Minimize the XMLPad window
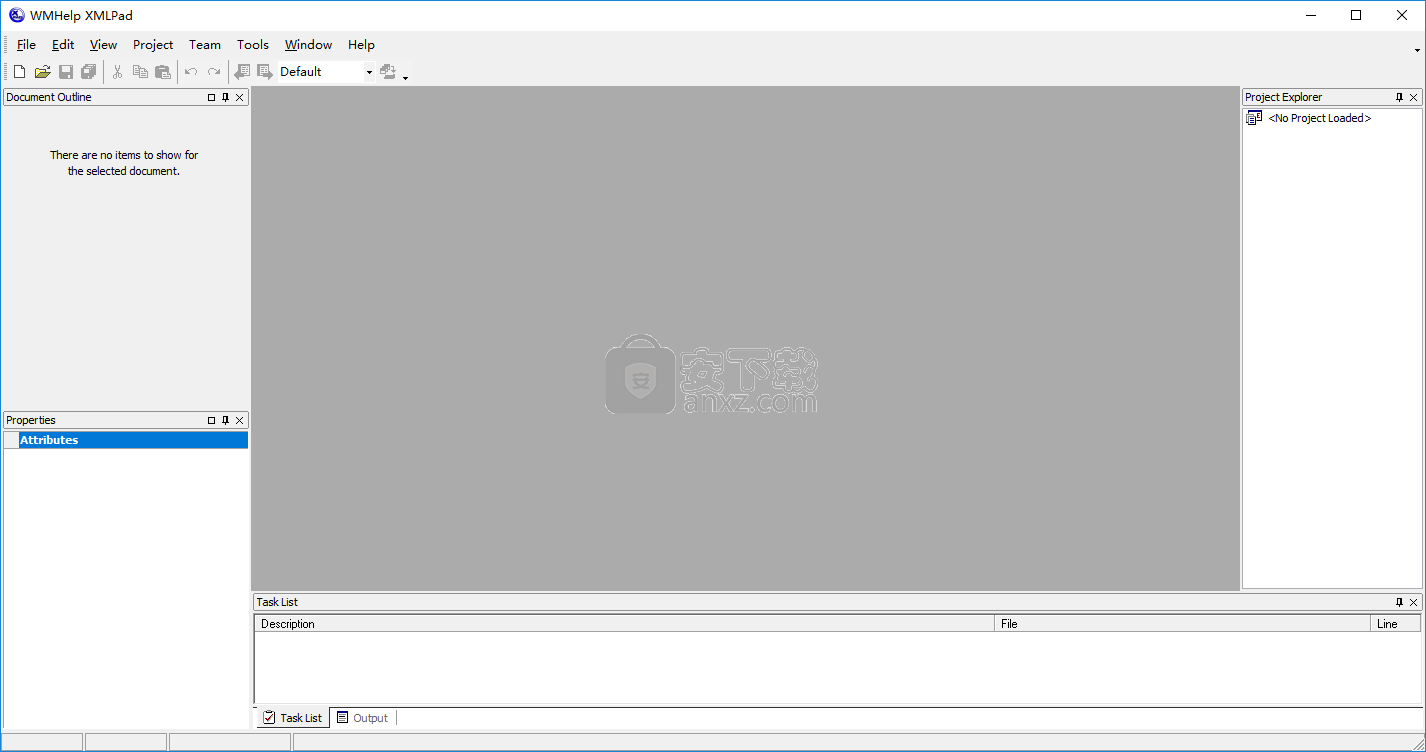1426x752 pixels. point(1310,15)
